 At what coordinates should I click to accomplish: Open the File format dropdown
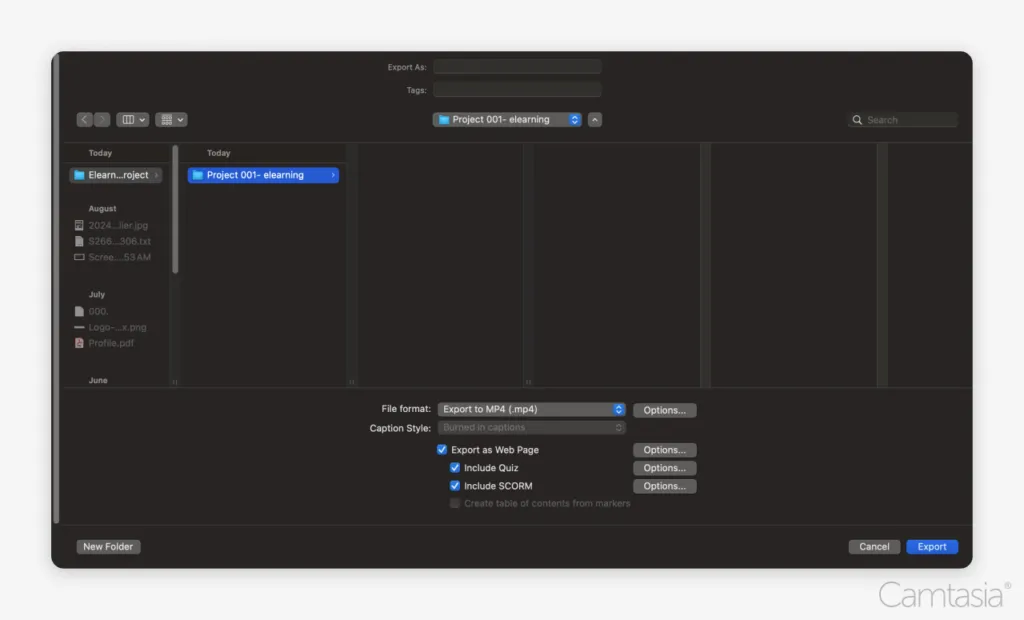pyautogui.click(x=532, y=409)
